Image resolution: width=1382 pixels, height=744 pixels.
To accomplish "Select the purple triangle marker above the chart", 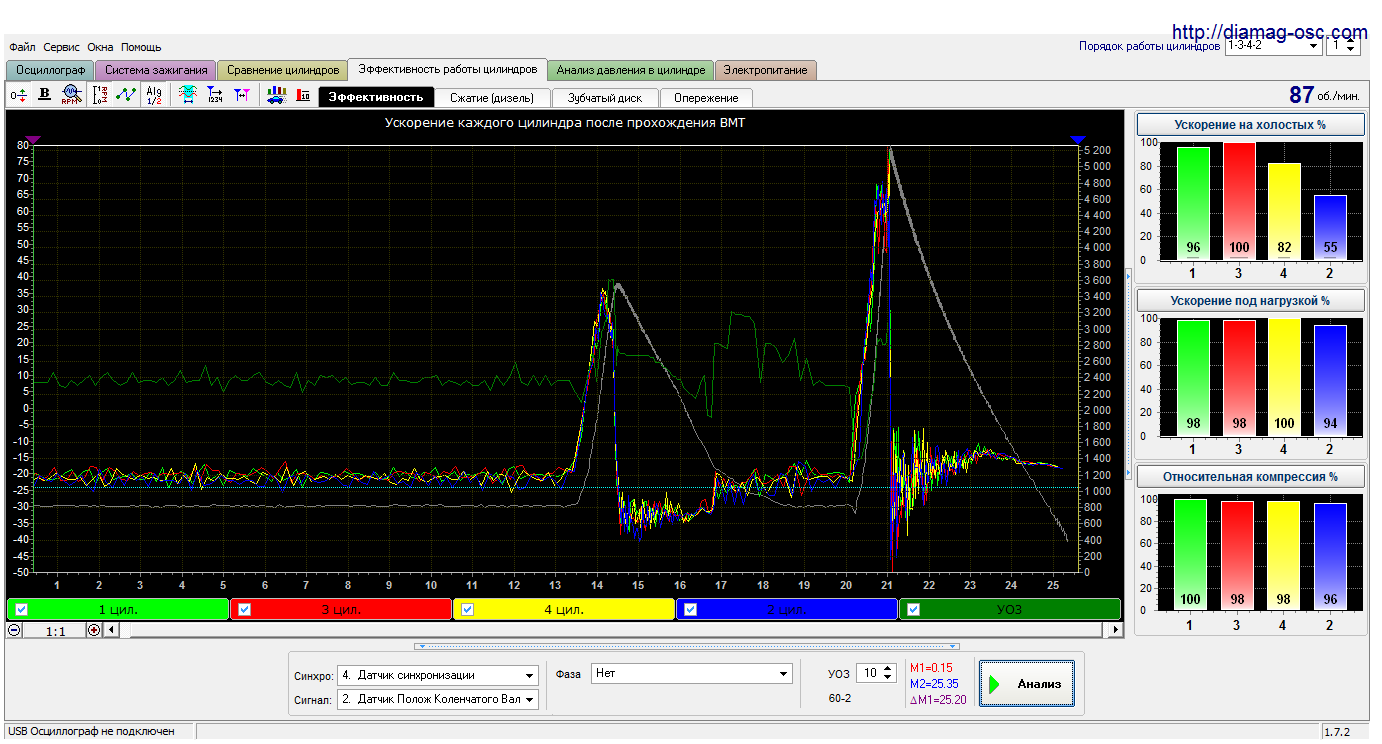I will point(33,140).
